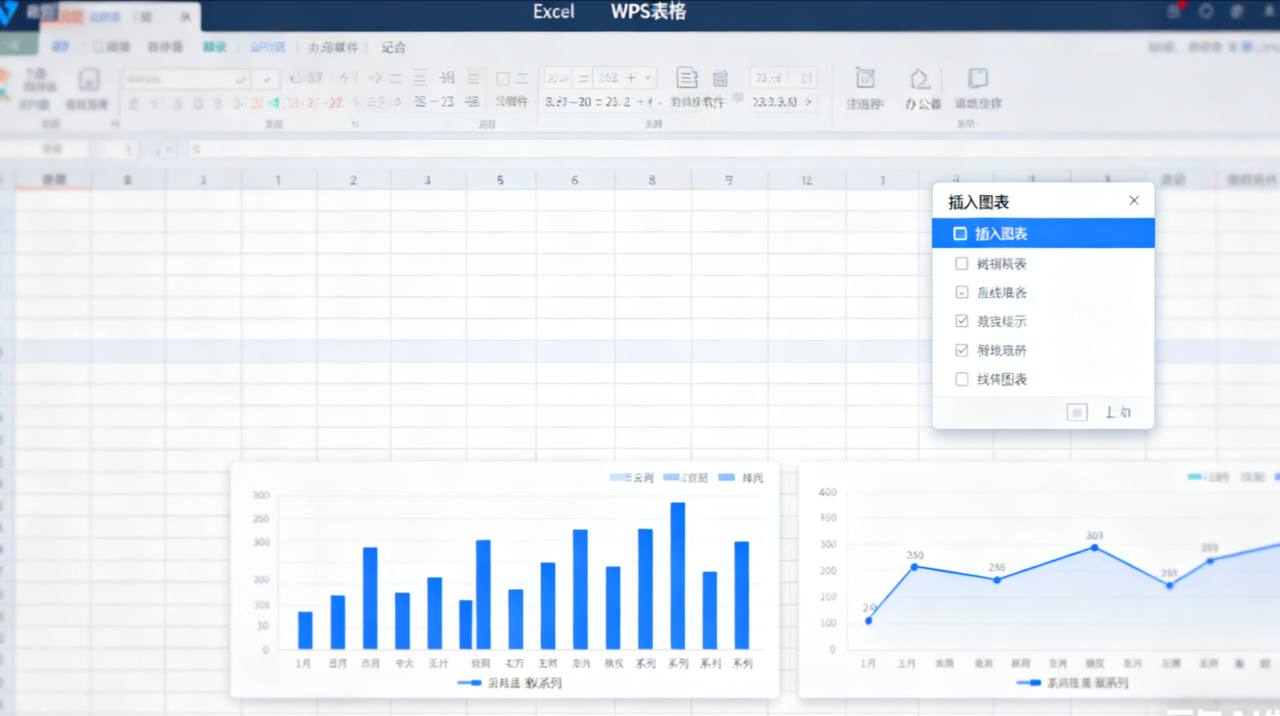Open the 记合 ribbon tab
1280x716 pixels.
coord(393,47)
